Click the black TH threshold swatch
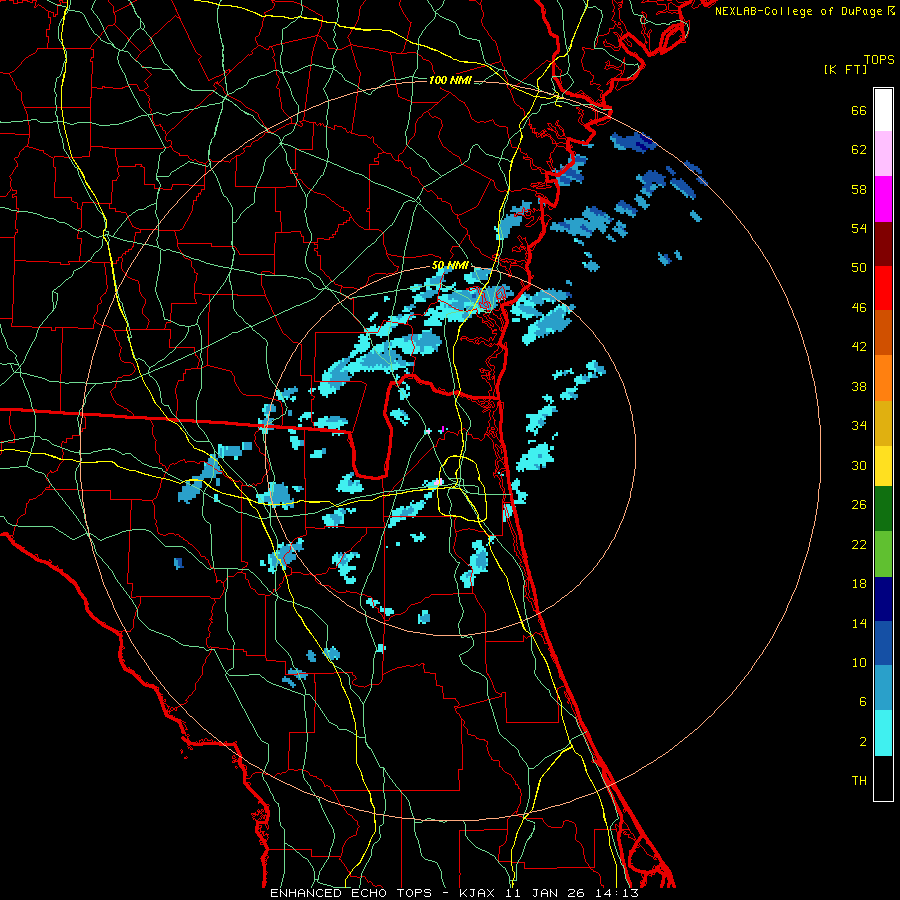Viewport: 900px width, 900px height. pyautogui.click(x=883, y=778)
